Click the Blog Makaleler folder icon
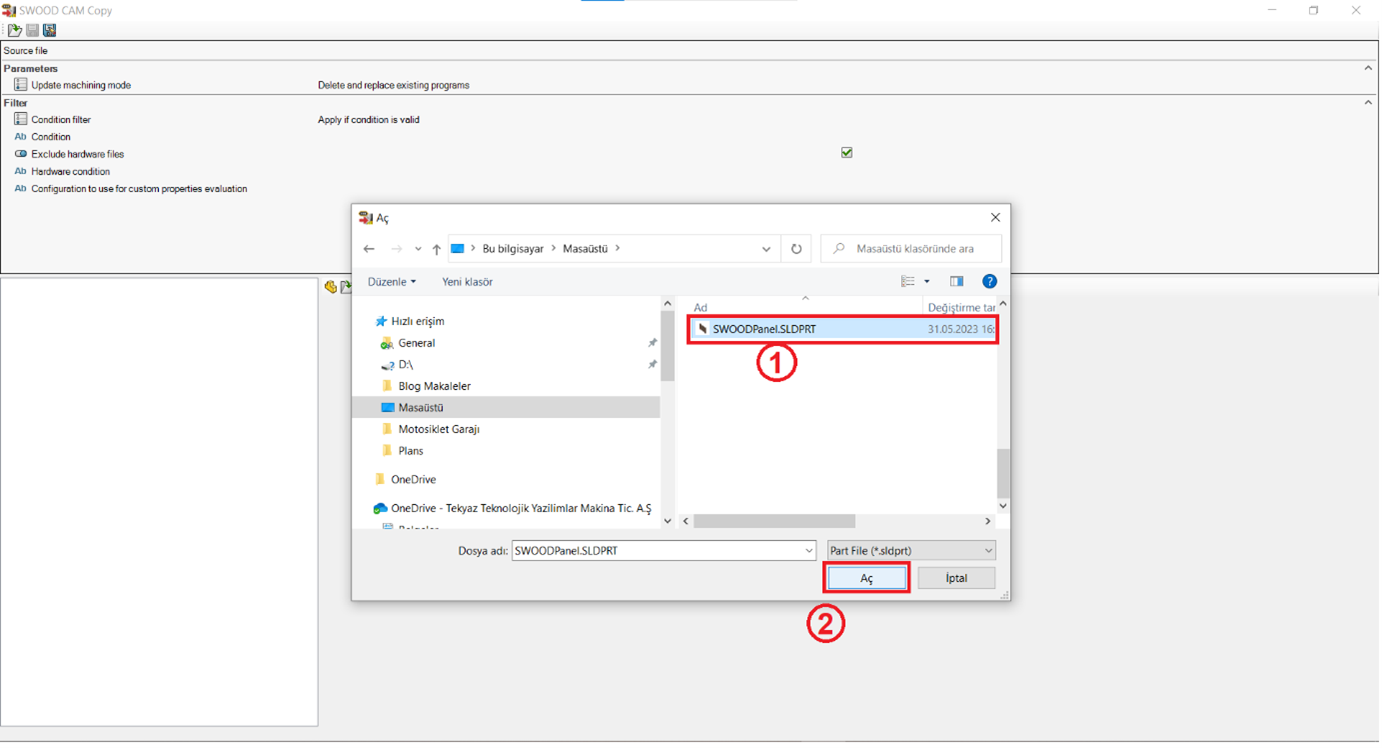Image resolution: width=1382 pixels, height=748 pixels. tap(387, 386)
